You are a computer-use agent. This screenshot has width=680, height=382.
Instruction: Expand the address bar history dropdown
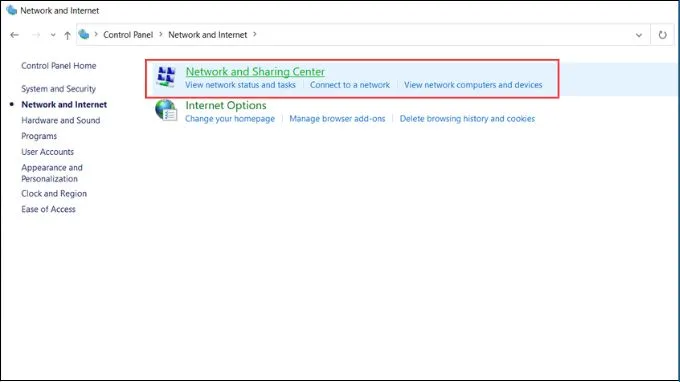[639, 35]
